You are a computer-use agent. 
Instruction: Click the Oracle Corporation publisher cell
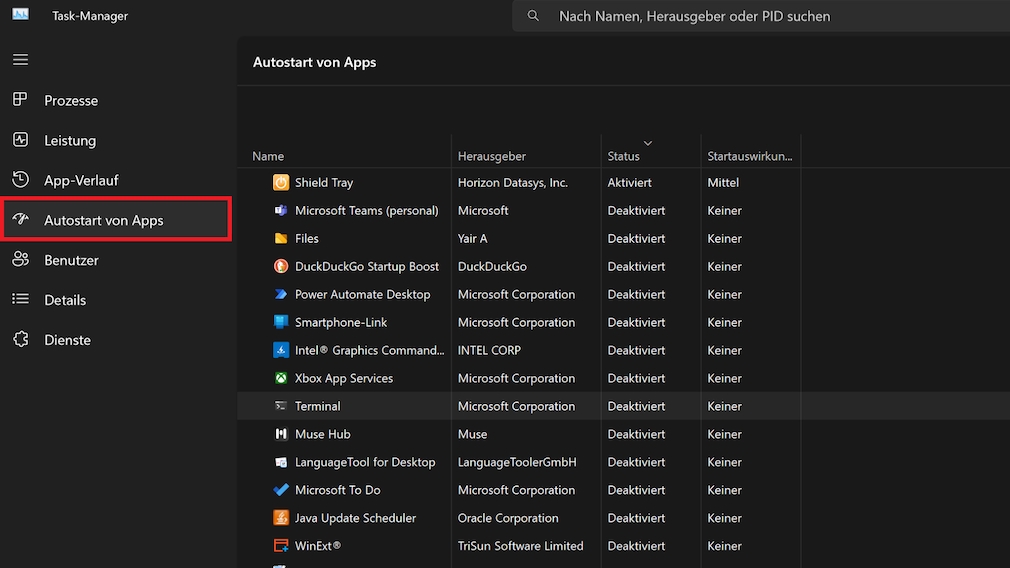coord(508,518)
